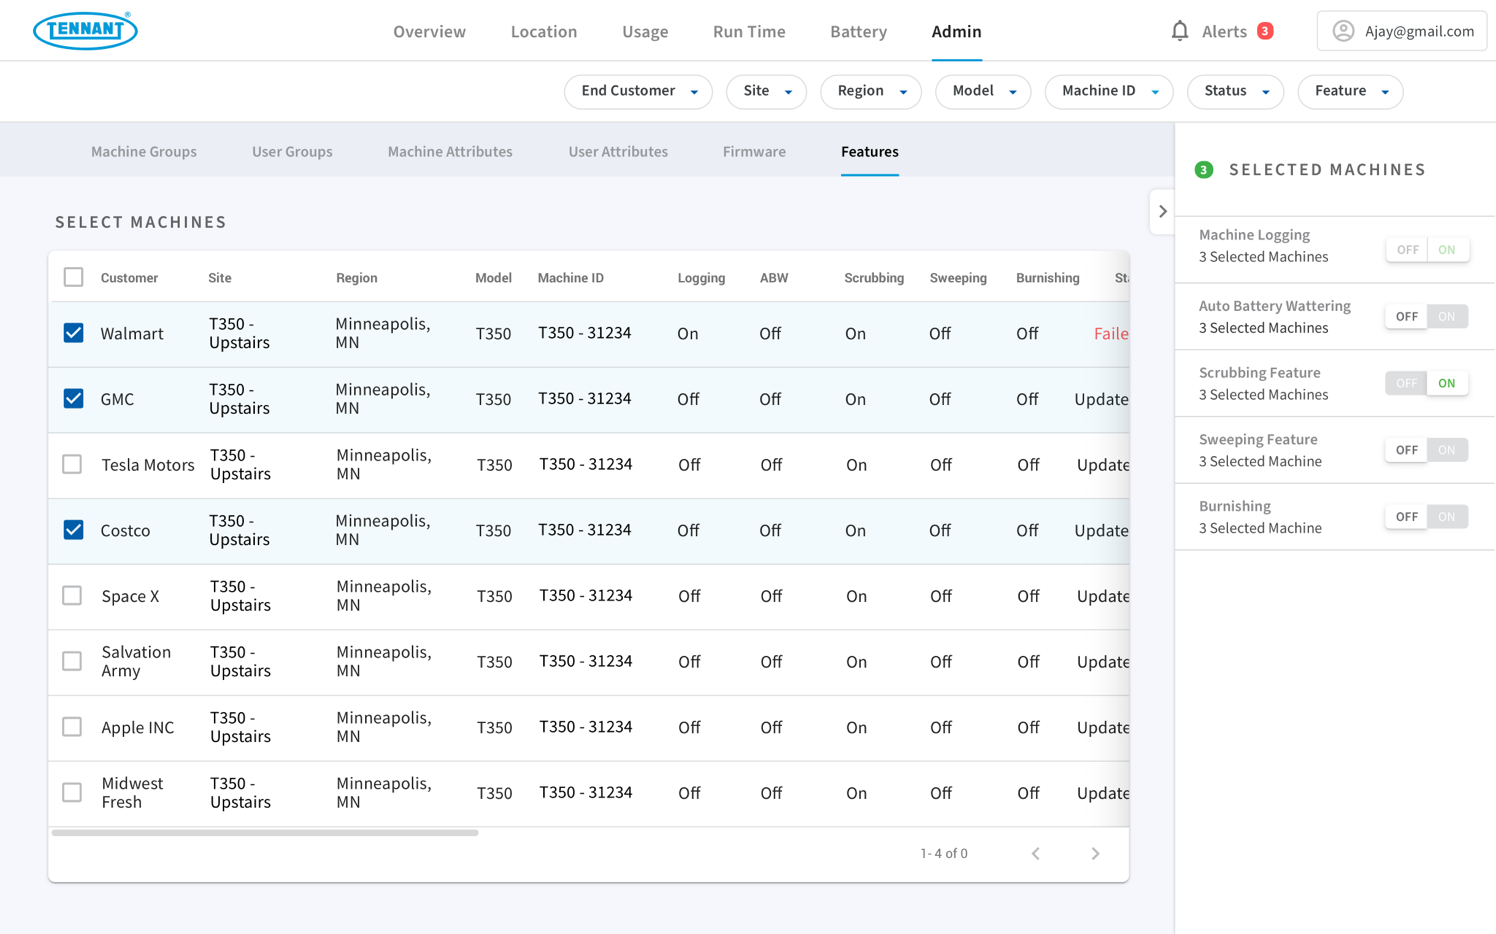Expand the Model filter dropdown
This screenshot has height=934, width=1496.
pyautogui.click(x=983, y=91)
